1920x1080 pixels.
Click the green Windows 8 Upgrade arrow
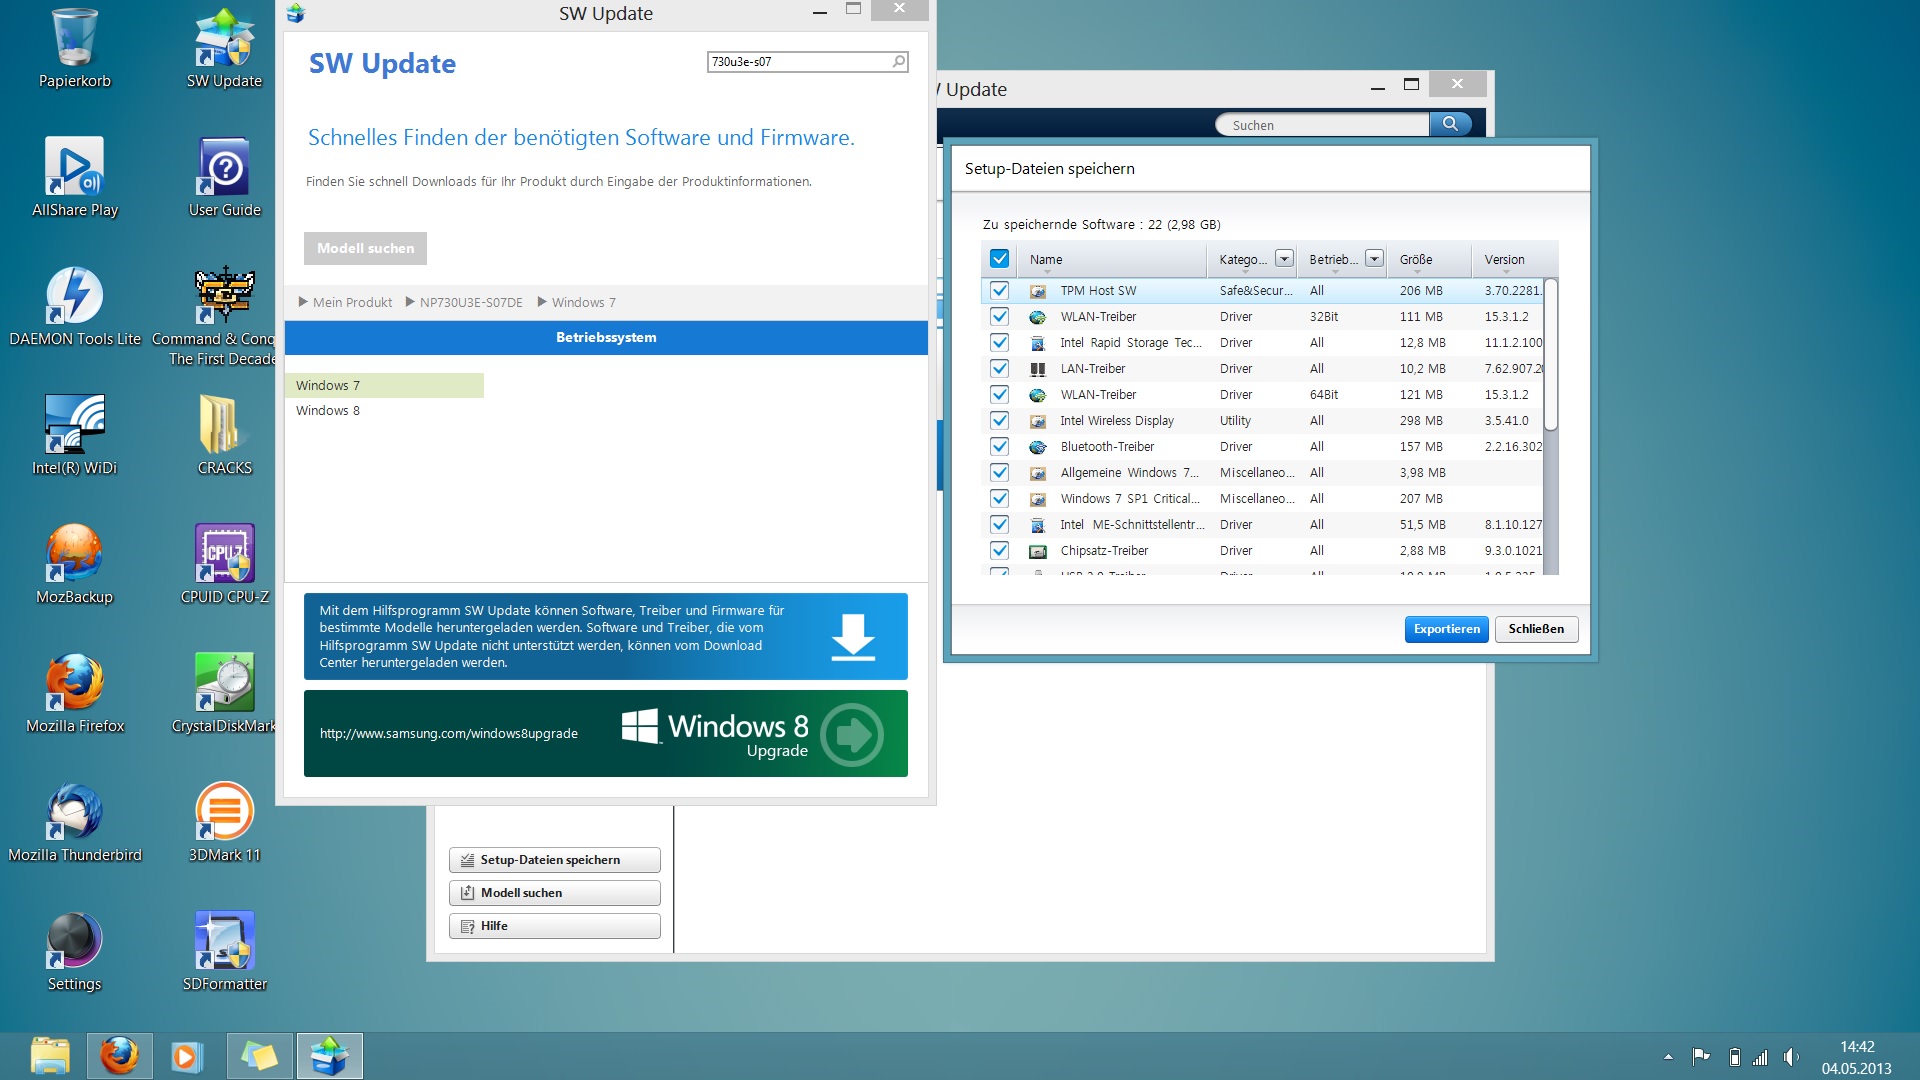(x=852, y=734)
